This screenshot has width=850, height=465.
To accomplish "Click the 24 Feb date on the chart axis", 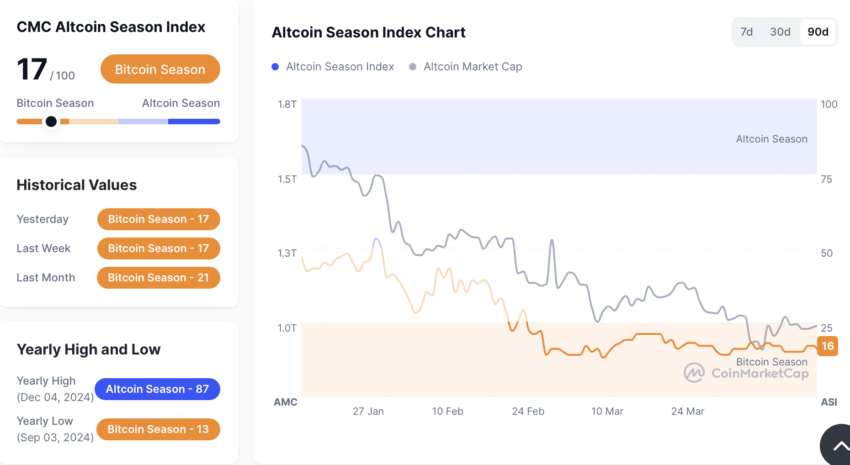I will click(x=528, y=411).
